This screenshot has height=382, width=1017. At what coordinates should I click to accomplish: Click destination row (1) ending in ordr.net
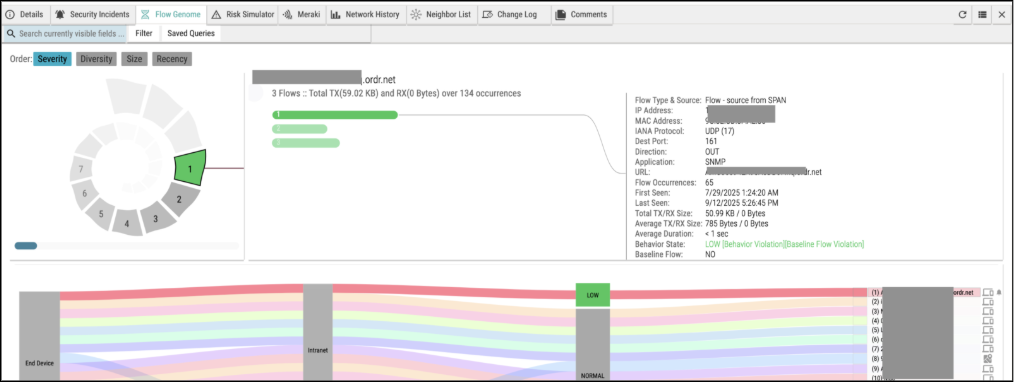pos(924,292)
